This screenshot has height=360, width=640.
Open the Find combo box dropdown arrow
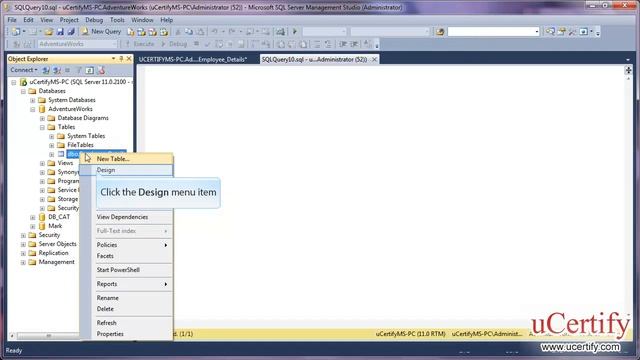[x=536, y=31]
